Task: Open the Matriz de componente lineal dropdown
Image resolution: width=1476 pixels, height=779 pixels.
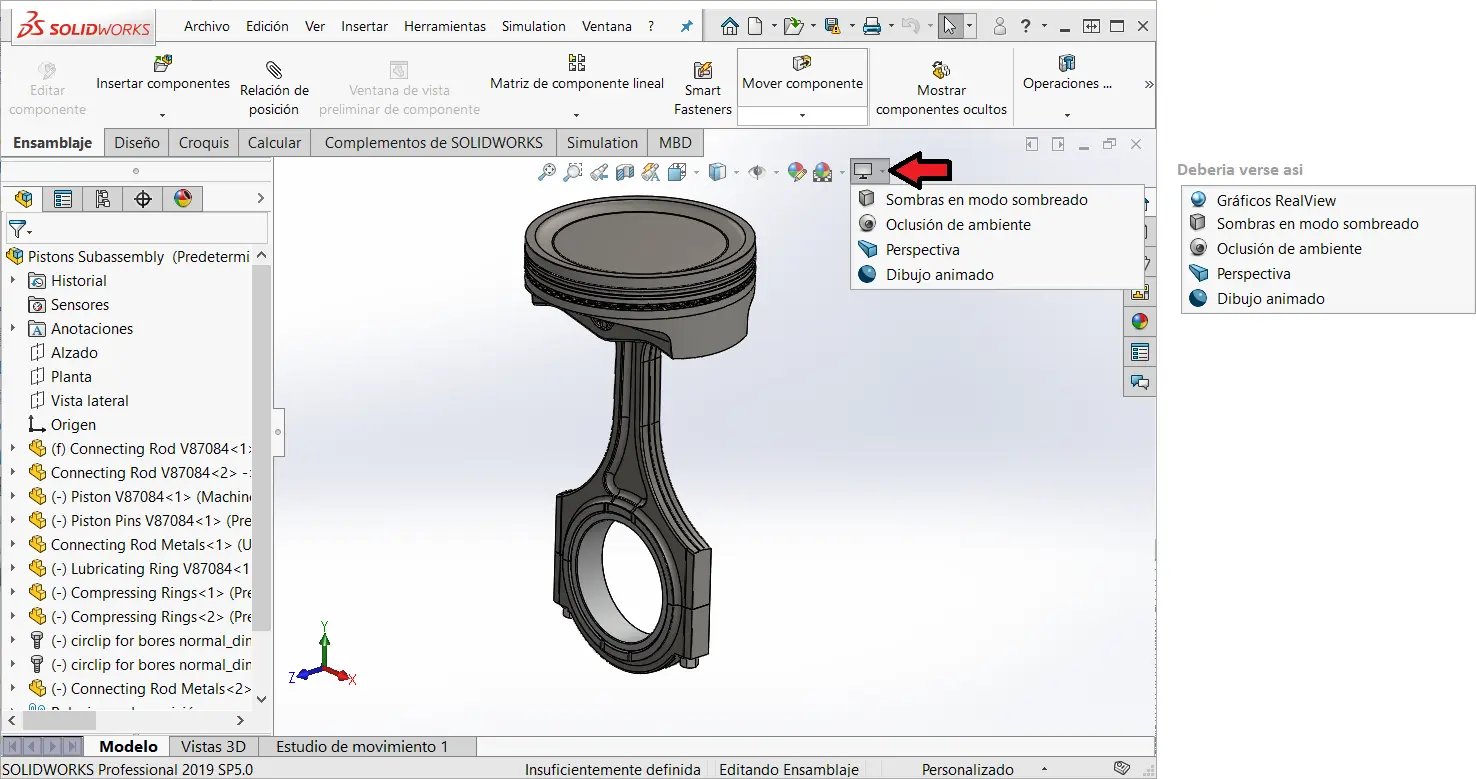Action: (575, 113)
